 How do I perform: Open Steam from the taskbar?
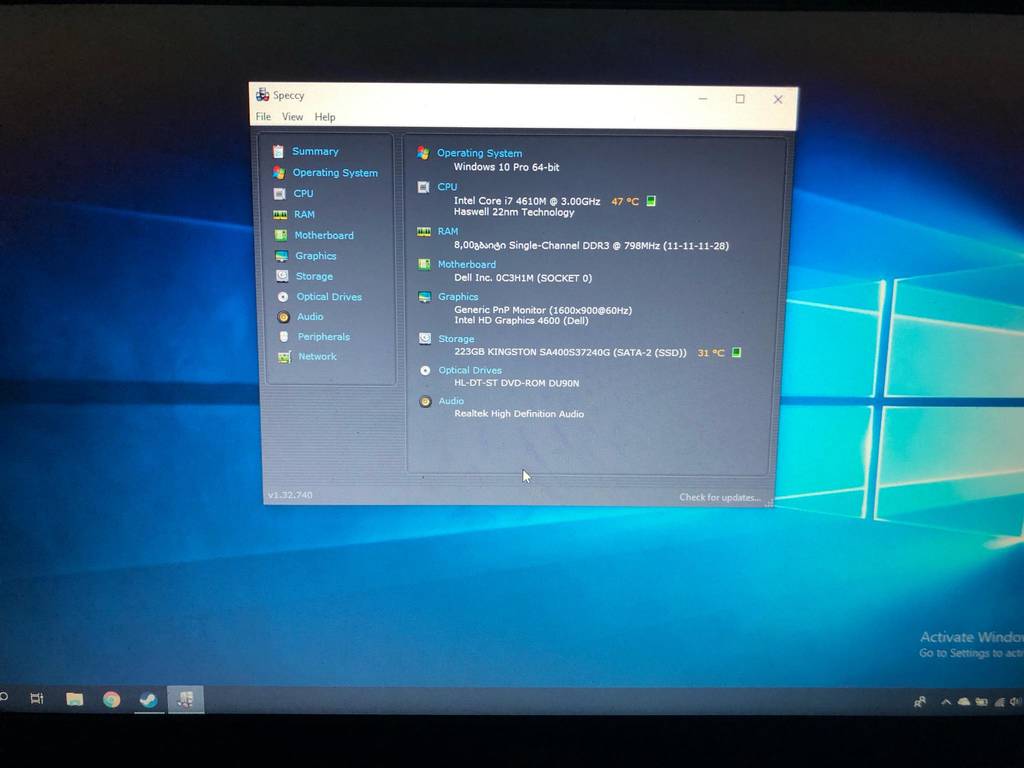(148, 700)
